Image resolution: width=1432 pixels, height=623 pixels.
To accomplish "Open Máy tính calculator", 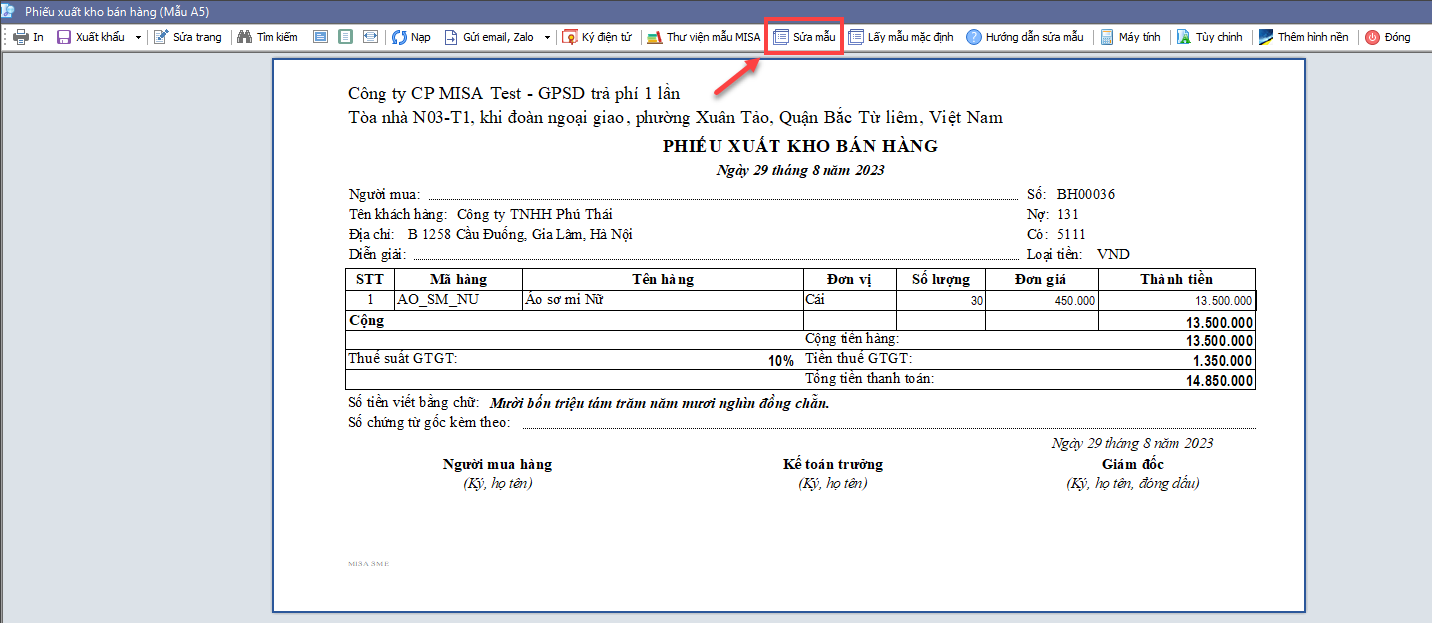I will (x=1130, y=37).
